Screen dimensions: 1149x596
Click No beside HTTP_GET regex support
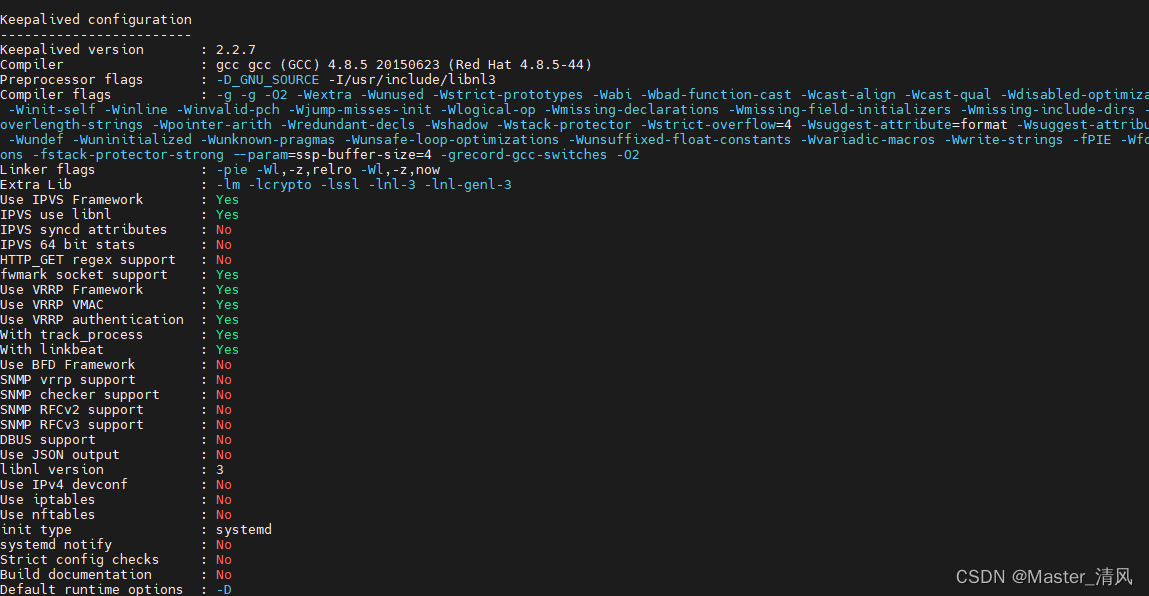(223, 260)
